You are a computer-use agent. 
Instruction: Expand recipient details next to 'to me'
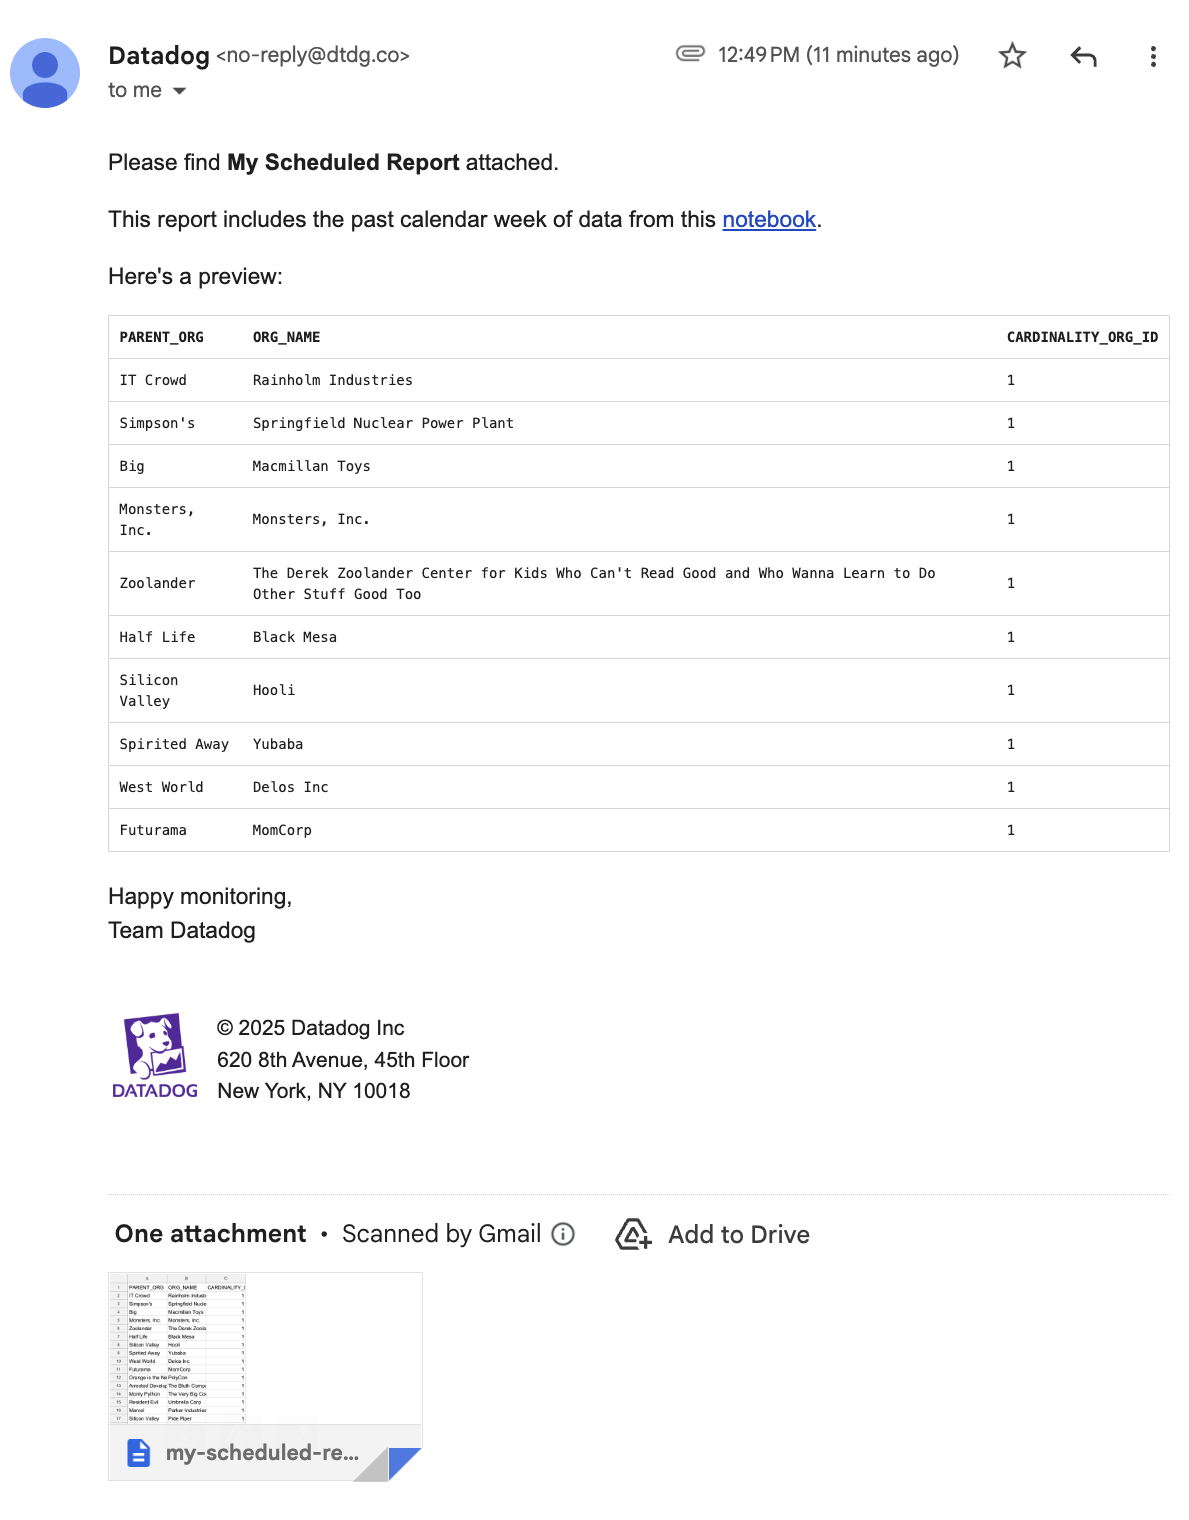[x=180, y=91]
